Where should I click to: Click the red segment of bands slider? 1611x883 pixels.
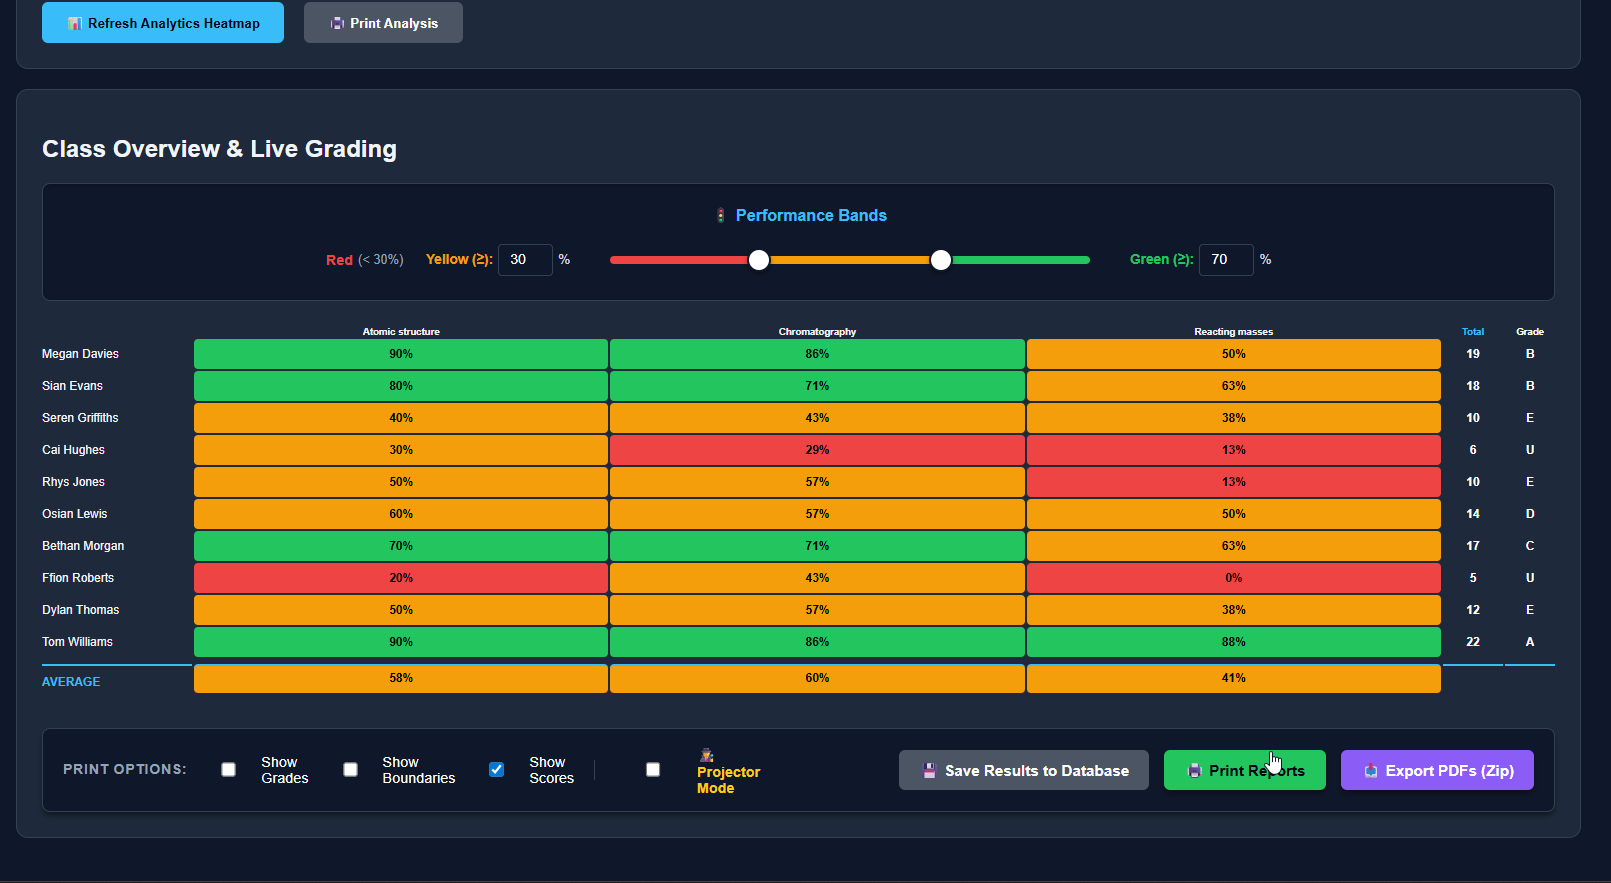pyautogui.click(x=680, y=260)
